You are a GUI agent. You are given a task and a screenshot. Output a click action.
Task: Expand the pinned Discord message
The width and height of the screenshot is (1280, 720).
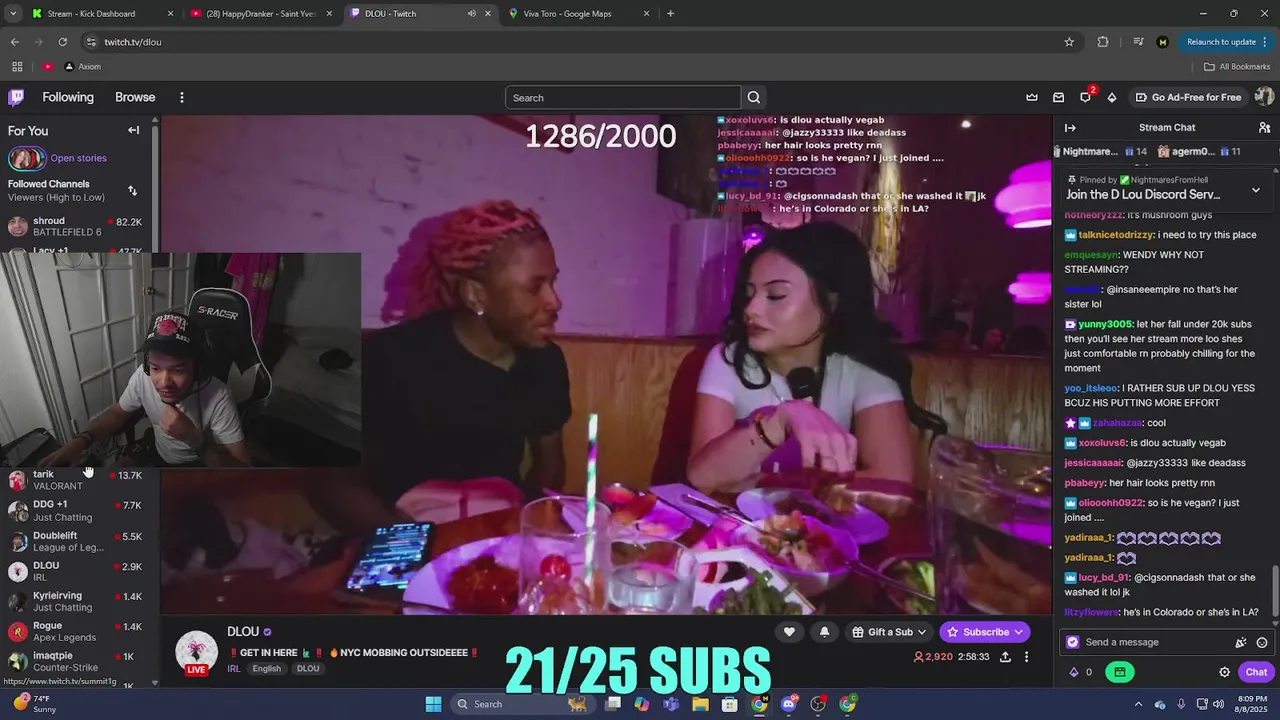click(x=1256, y=189)
